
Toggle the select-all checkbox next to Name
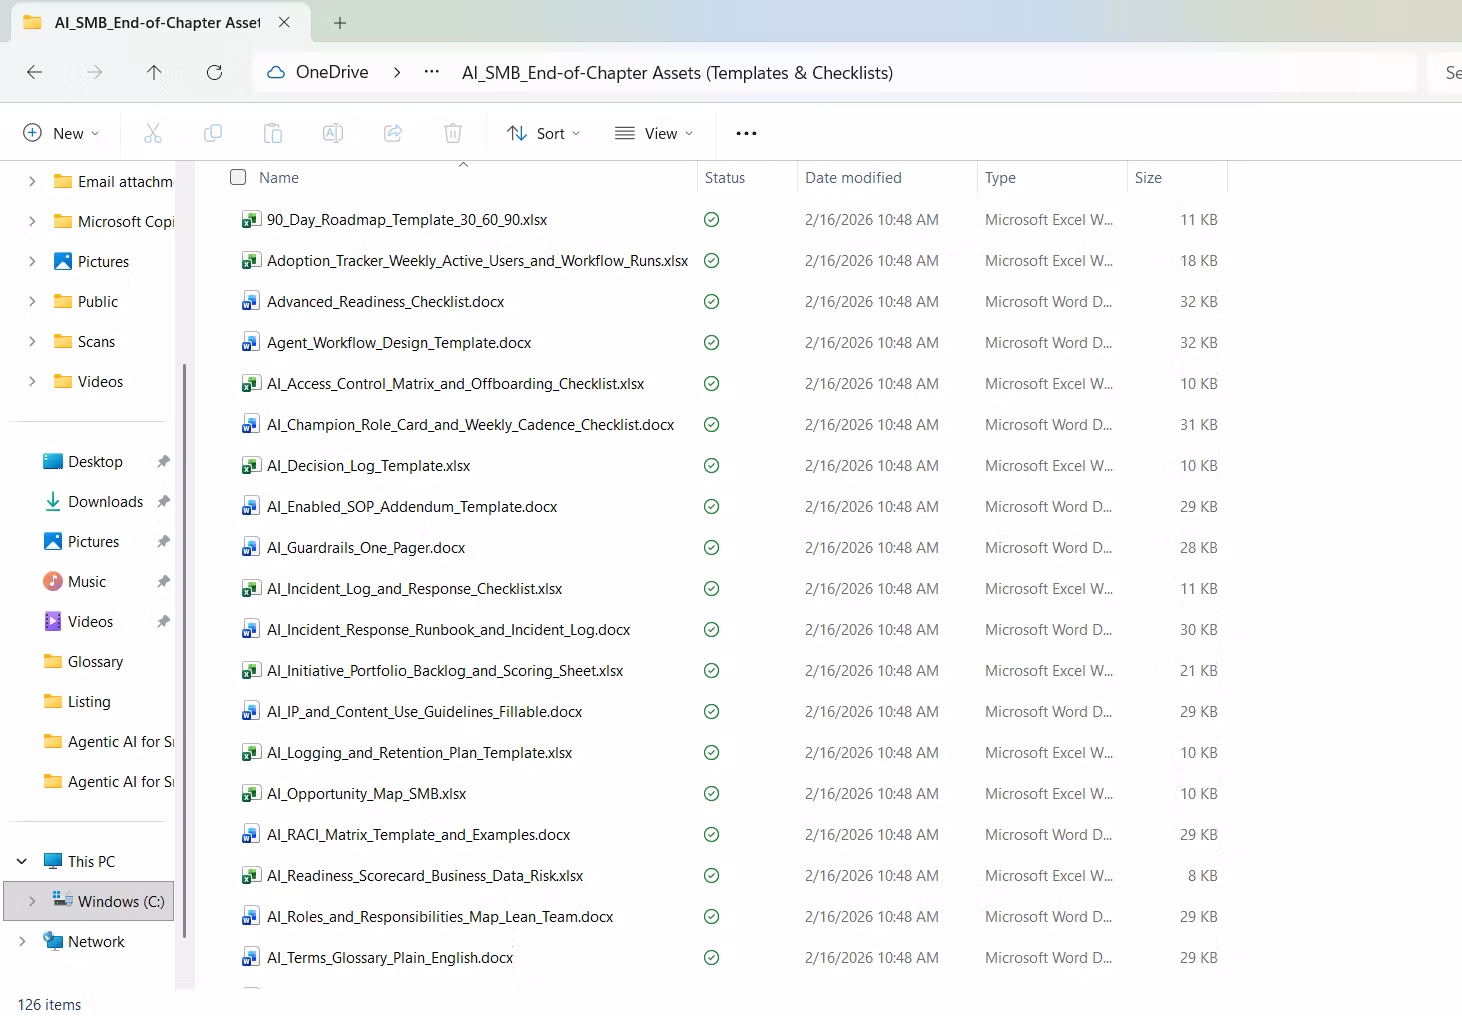[238, 177]
